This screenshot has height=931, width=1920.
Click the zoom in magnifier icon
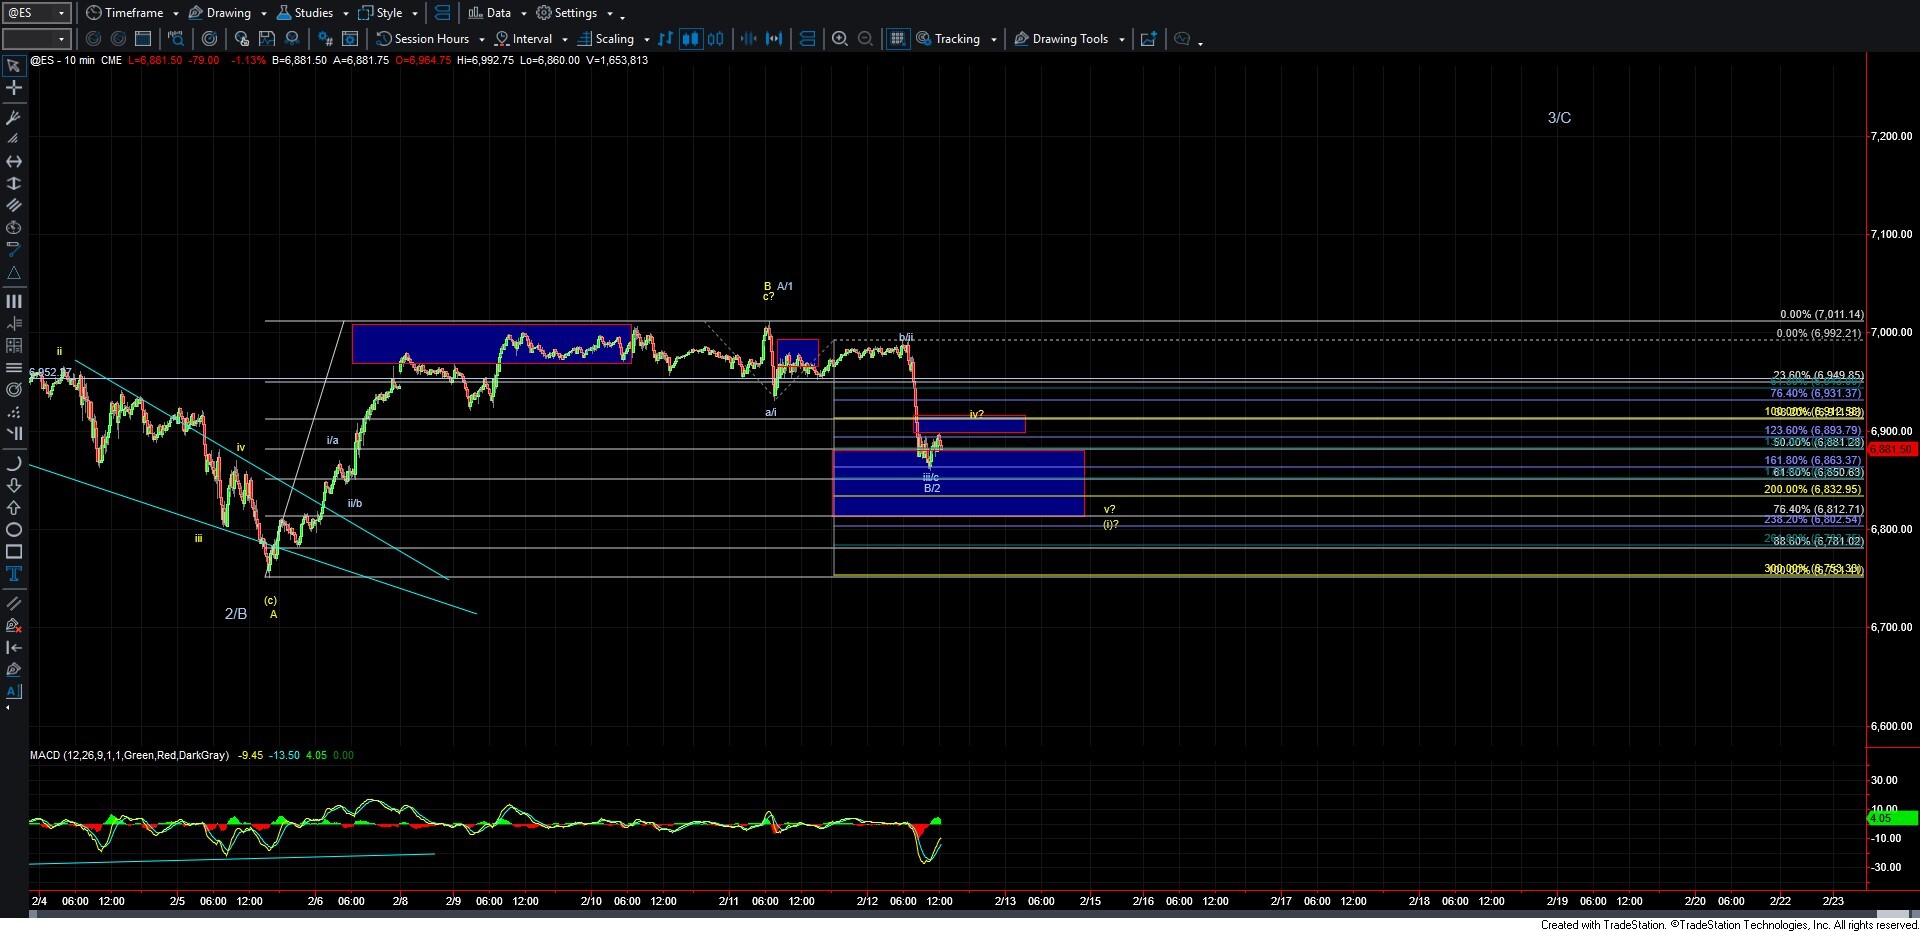[x=840, y=39]
